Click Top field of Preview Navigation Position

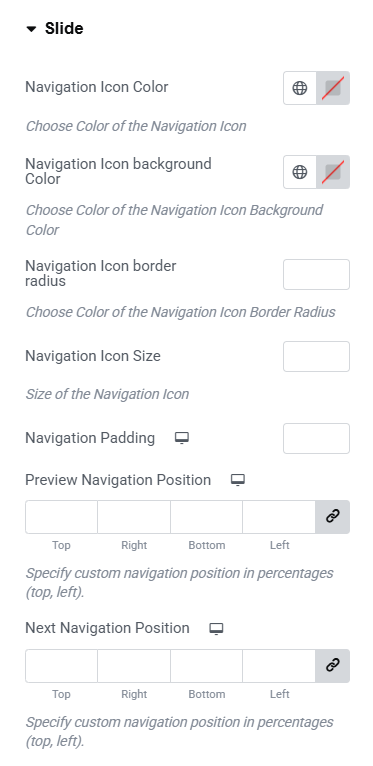tap(62, 516)
